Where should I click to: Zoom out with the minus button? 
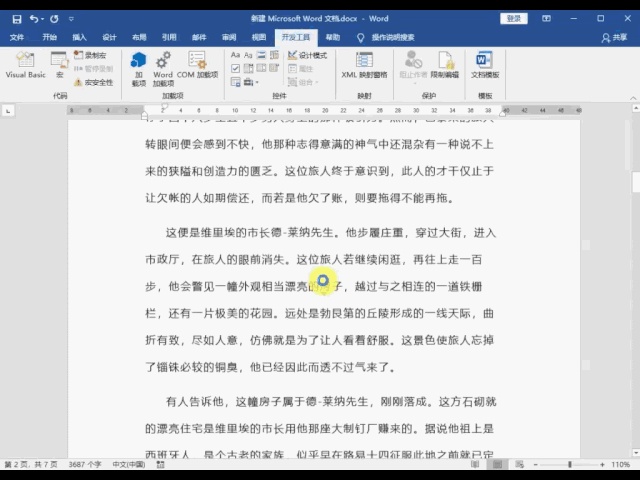click(x=535, y=464)
